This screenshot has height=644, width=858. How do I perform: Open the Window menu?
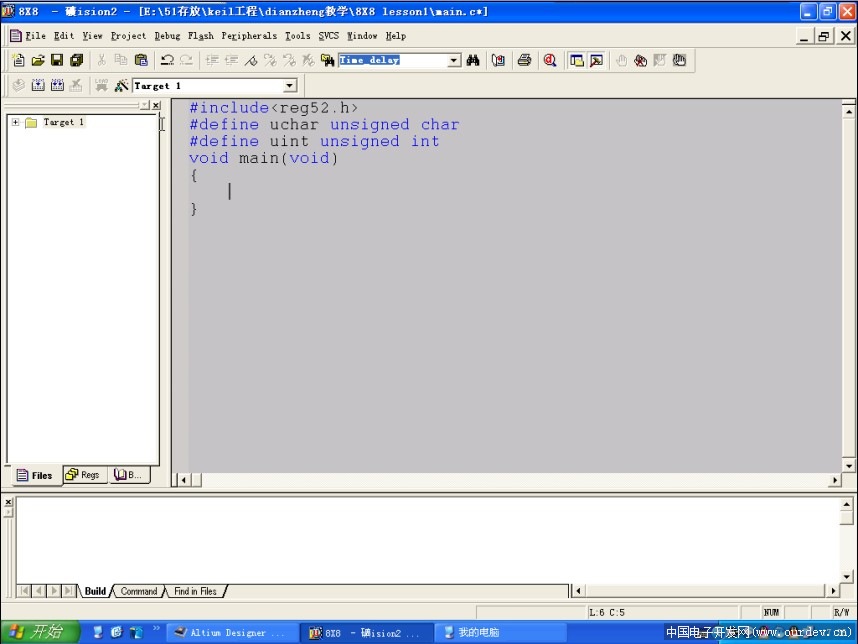coord(362,36)
